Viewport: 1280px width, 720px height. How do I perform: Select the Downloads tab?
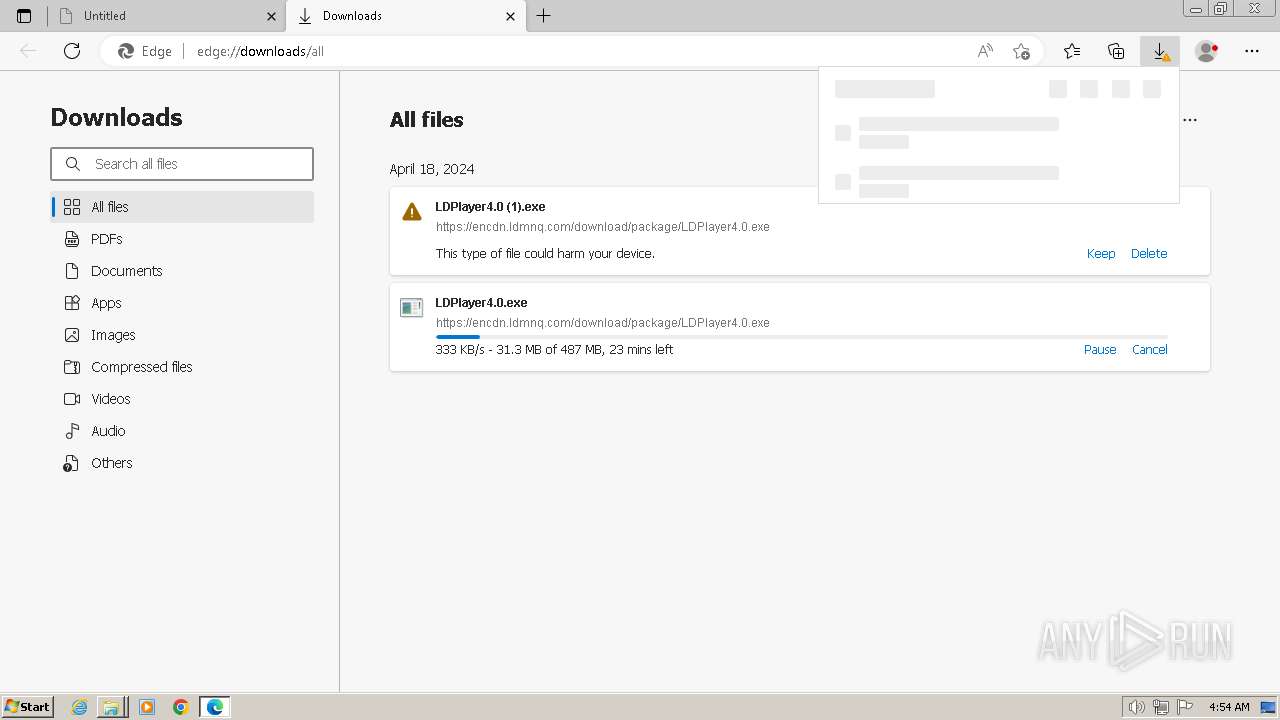(x=405, y=16)
